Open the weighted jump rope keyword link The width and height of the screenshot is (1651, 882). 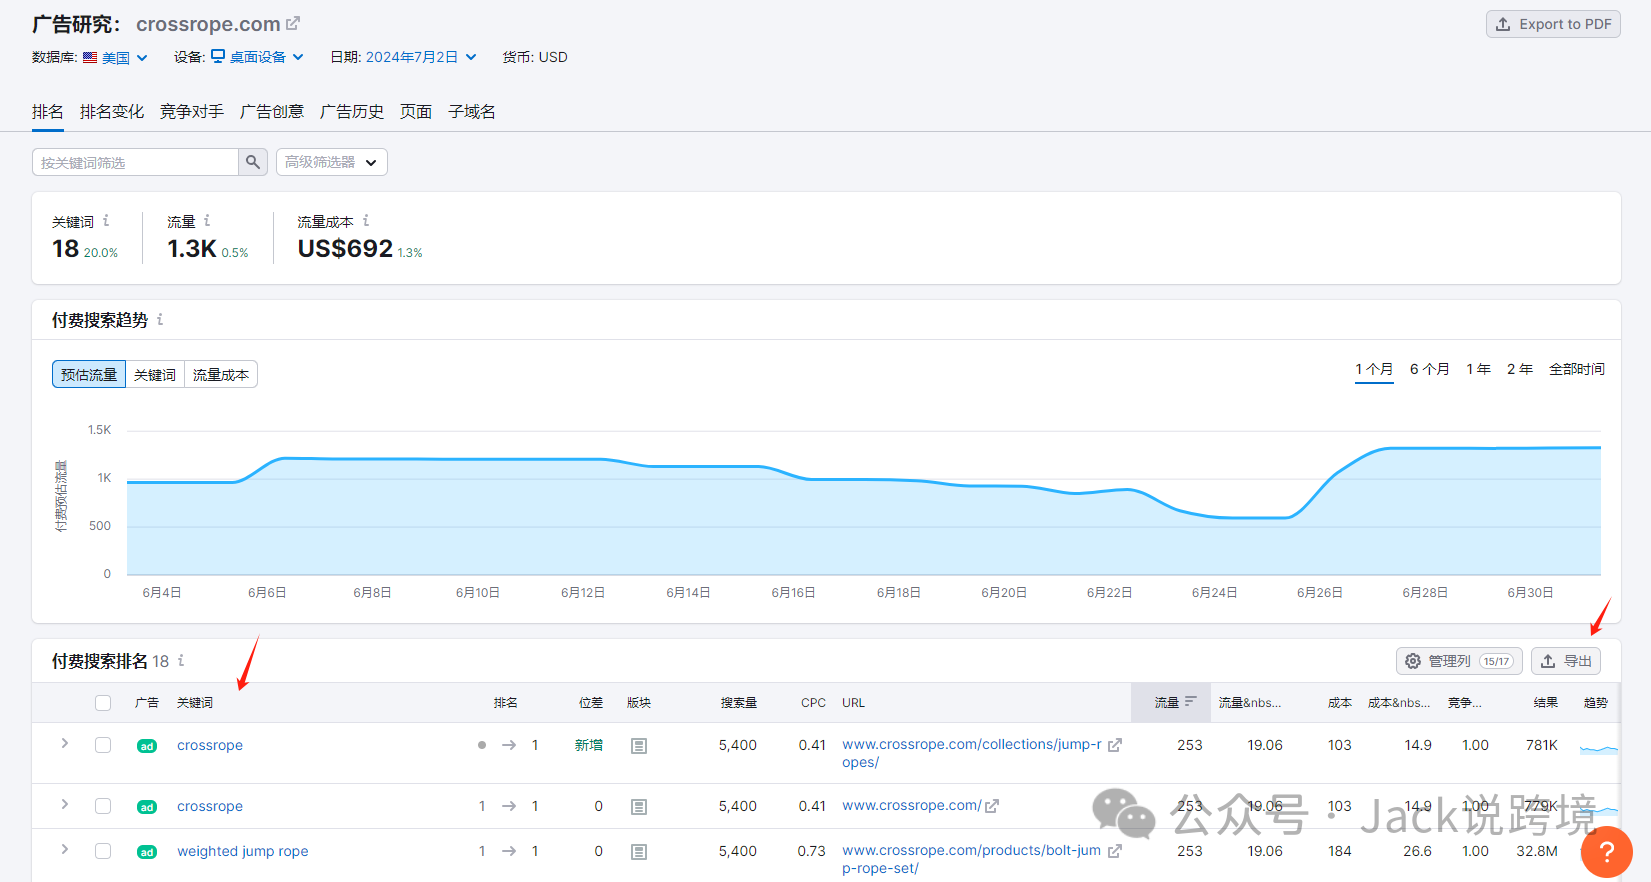click(243, 851)
